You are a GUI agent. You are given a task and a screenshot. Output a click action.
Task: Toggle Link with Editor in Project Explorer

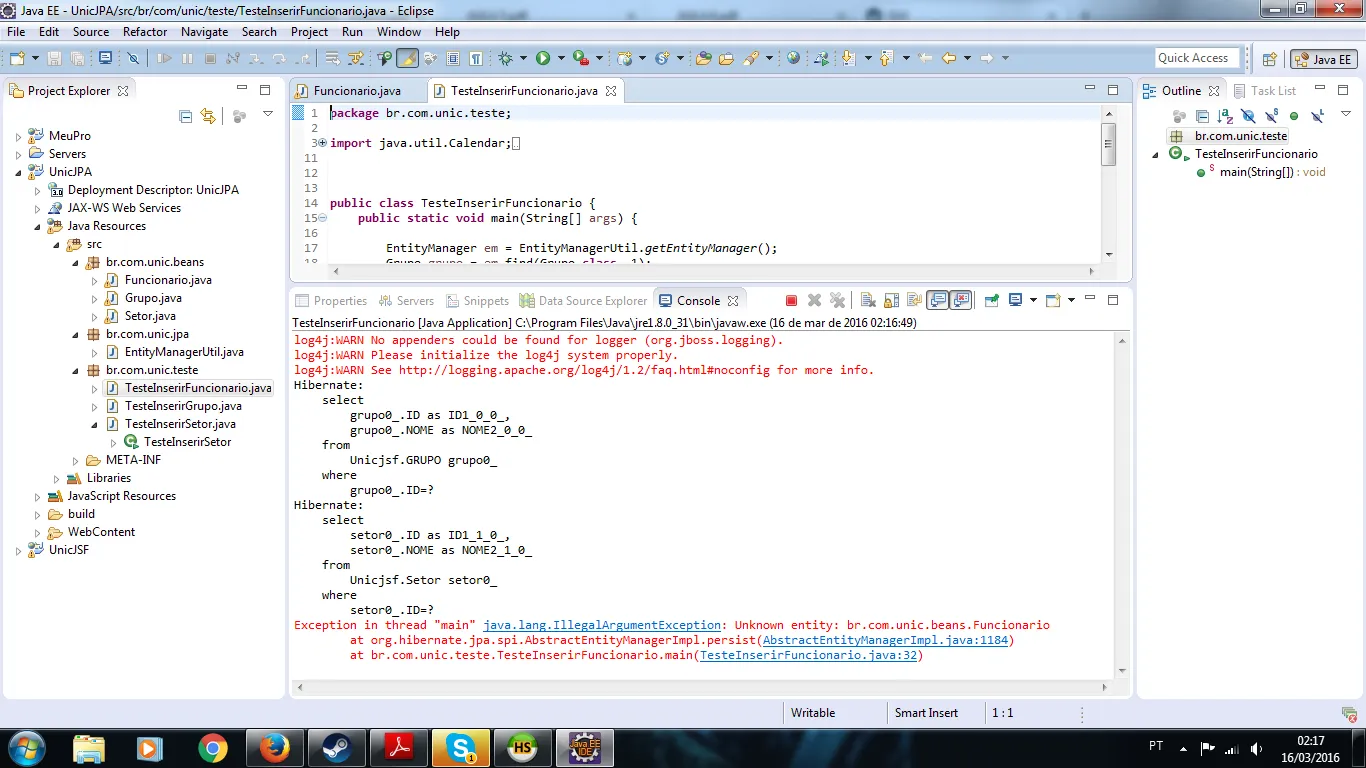pyautogui.click(x=208, y=116)
